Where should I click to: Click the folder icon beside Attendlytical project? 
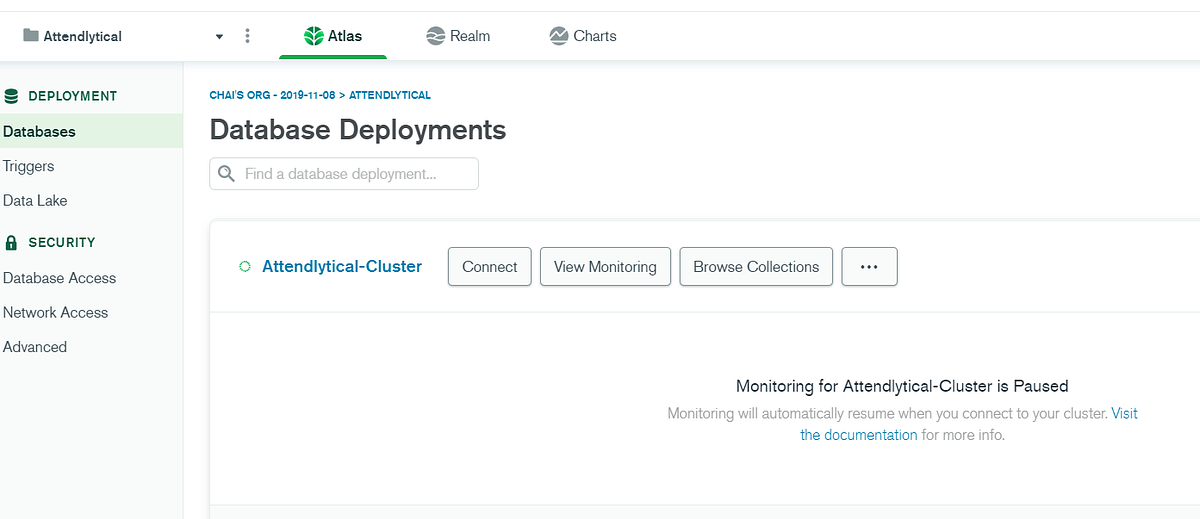(30, 36)
